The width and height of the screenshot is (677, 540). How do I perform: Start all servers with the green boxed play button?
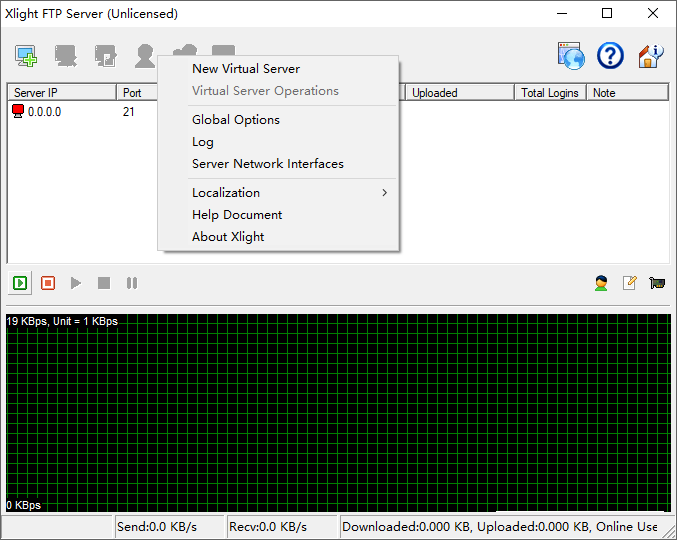pyautogui.click(x=20, y=283)
